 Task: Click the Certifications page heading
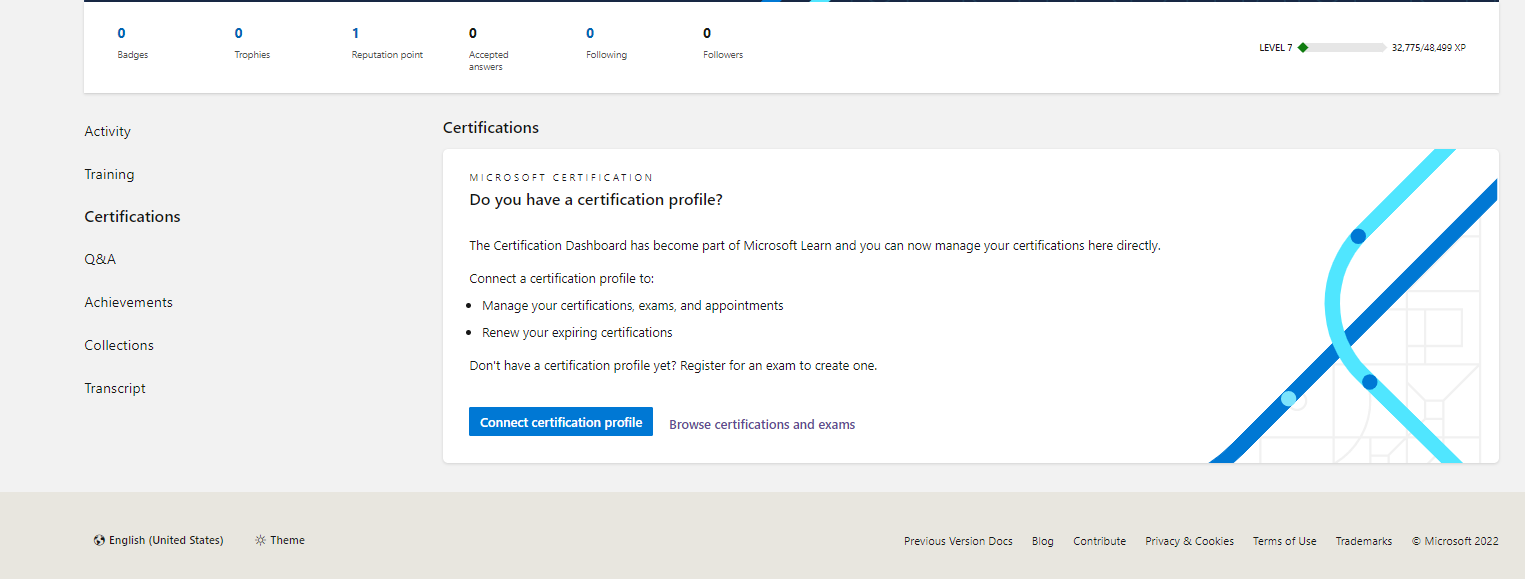491,127
